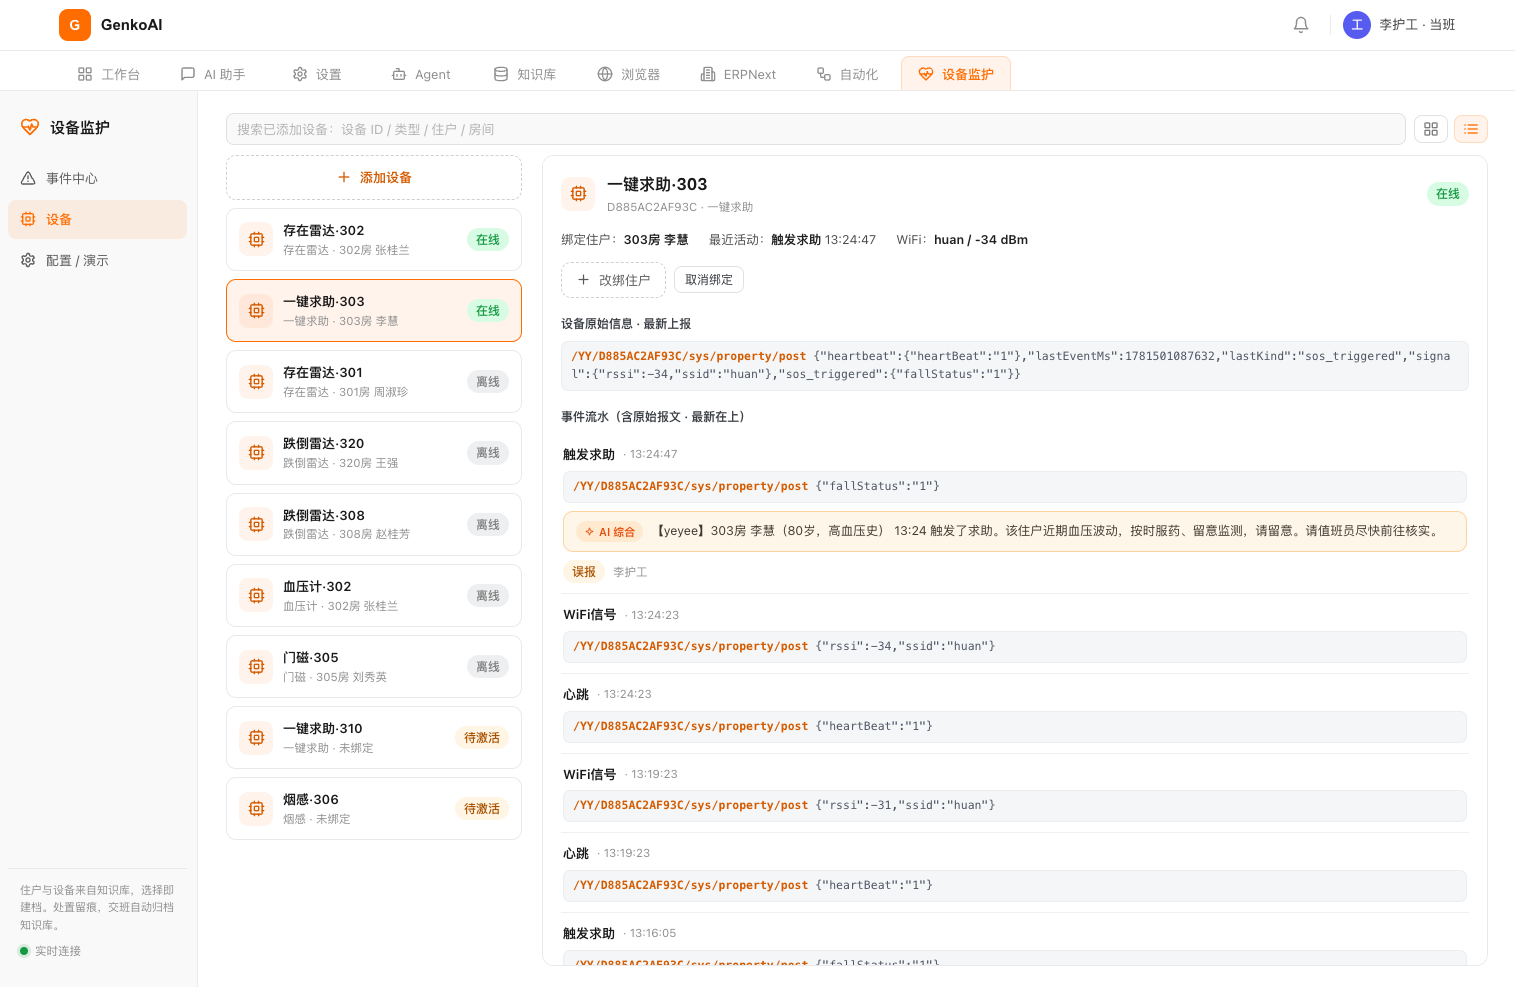Click the device search input field
This screenshot has width=1515, height=987.
click(816, 129)
